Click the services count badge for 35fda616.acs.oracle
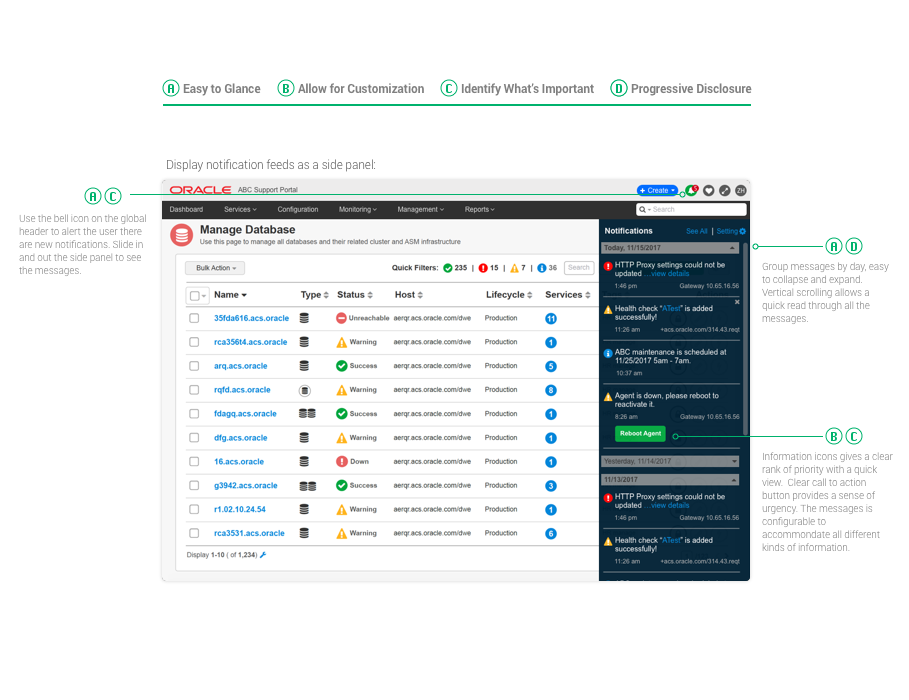This screenshot has width=909, height=700. 551,318
